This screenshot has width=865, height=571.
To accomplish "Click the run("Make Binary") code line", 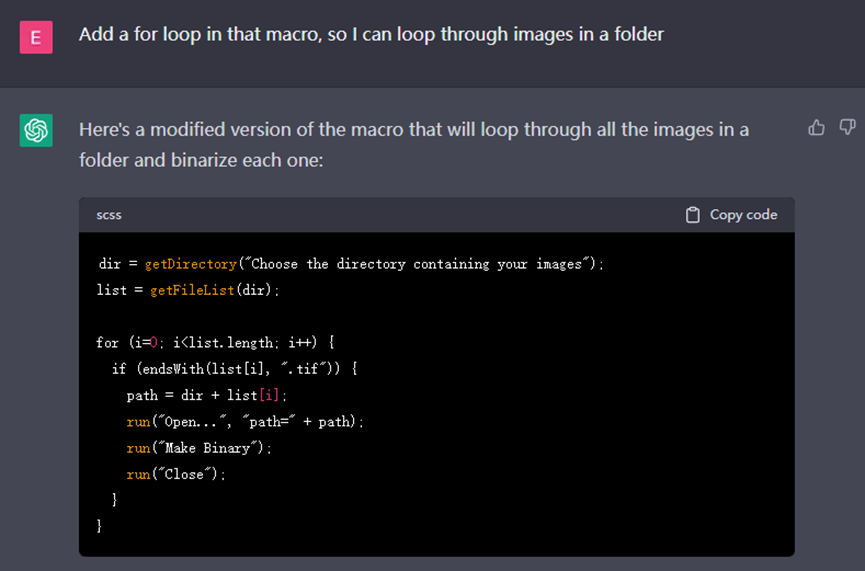I will (x=199, y=448).
